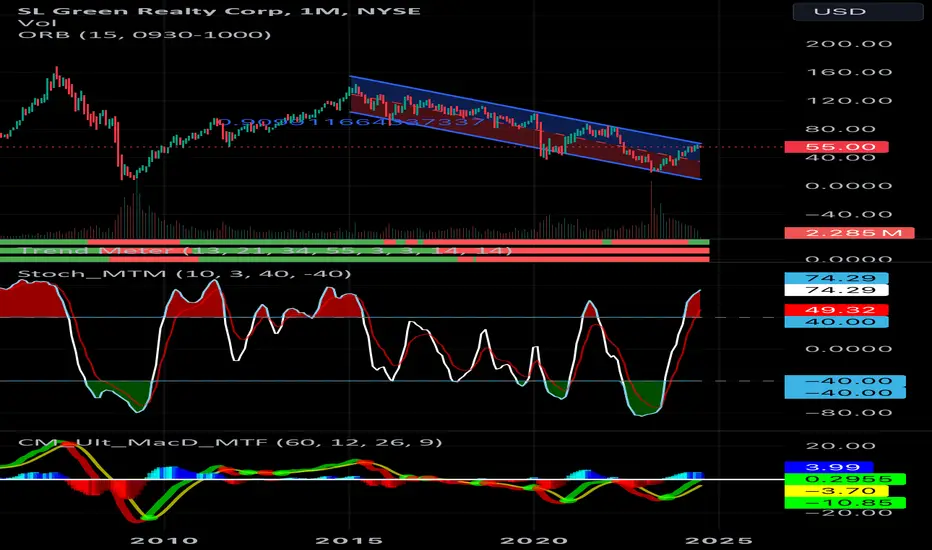The height and width of the screenshot is (550, 932).
Task: Select the blue 74.29 stochastic value
Action: click(836, 278)
